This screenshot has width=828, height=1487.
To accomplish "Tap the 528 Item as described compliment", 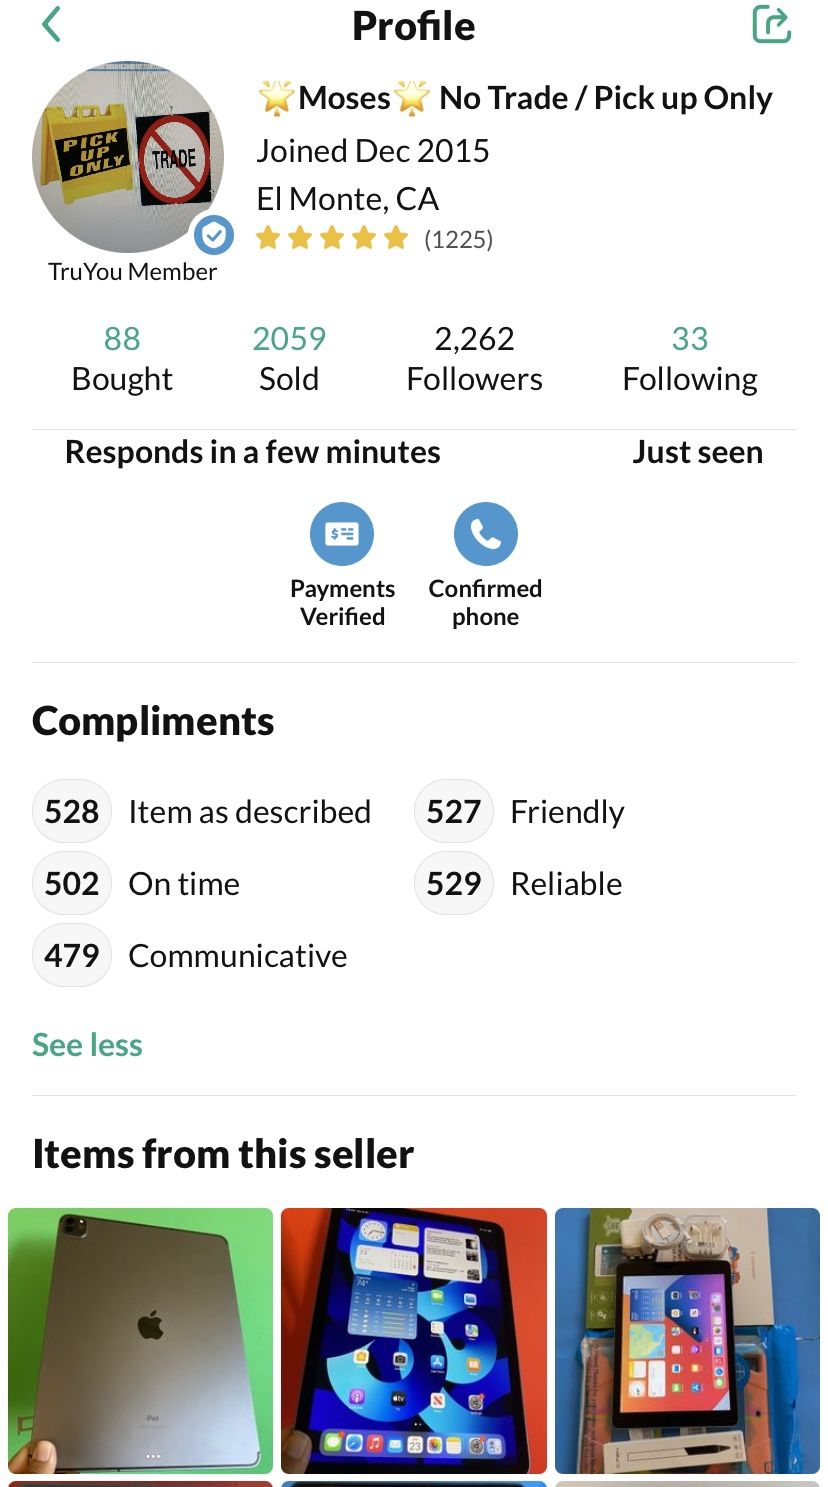I will coord(203,811).
